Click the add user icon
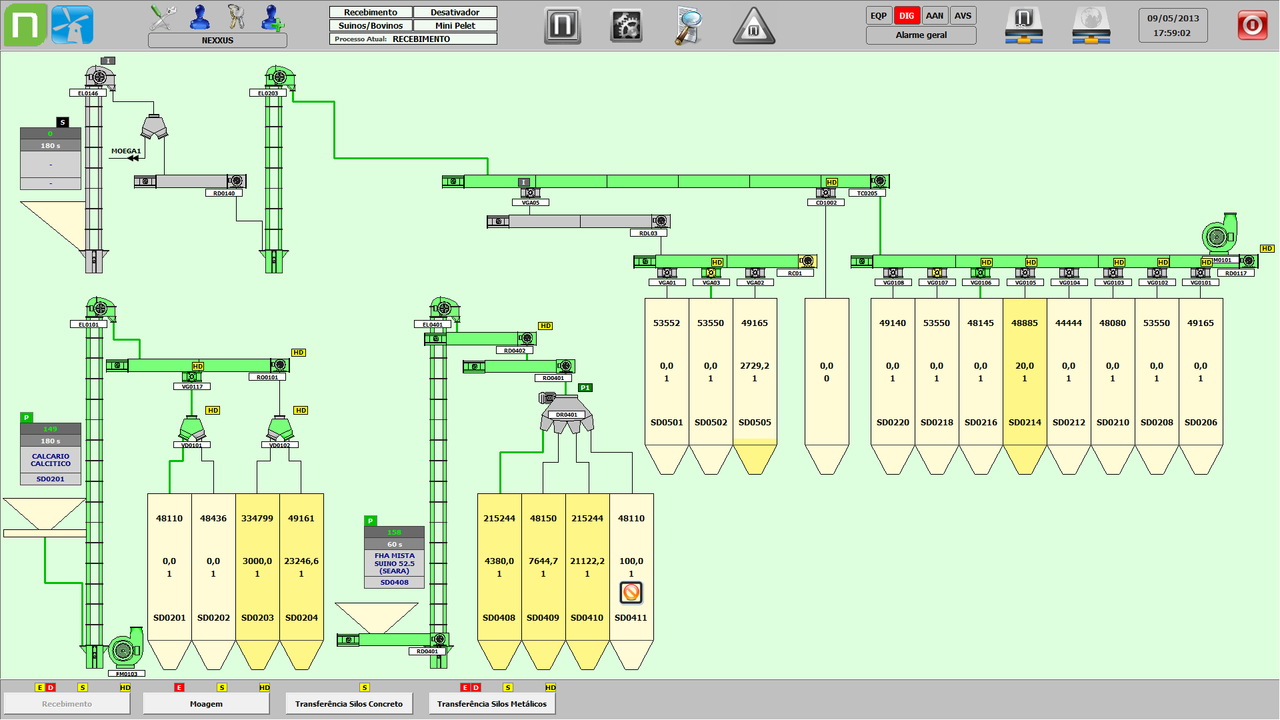 271,17
